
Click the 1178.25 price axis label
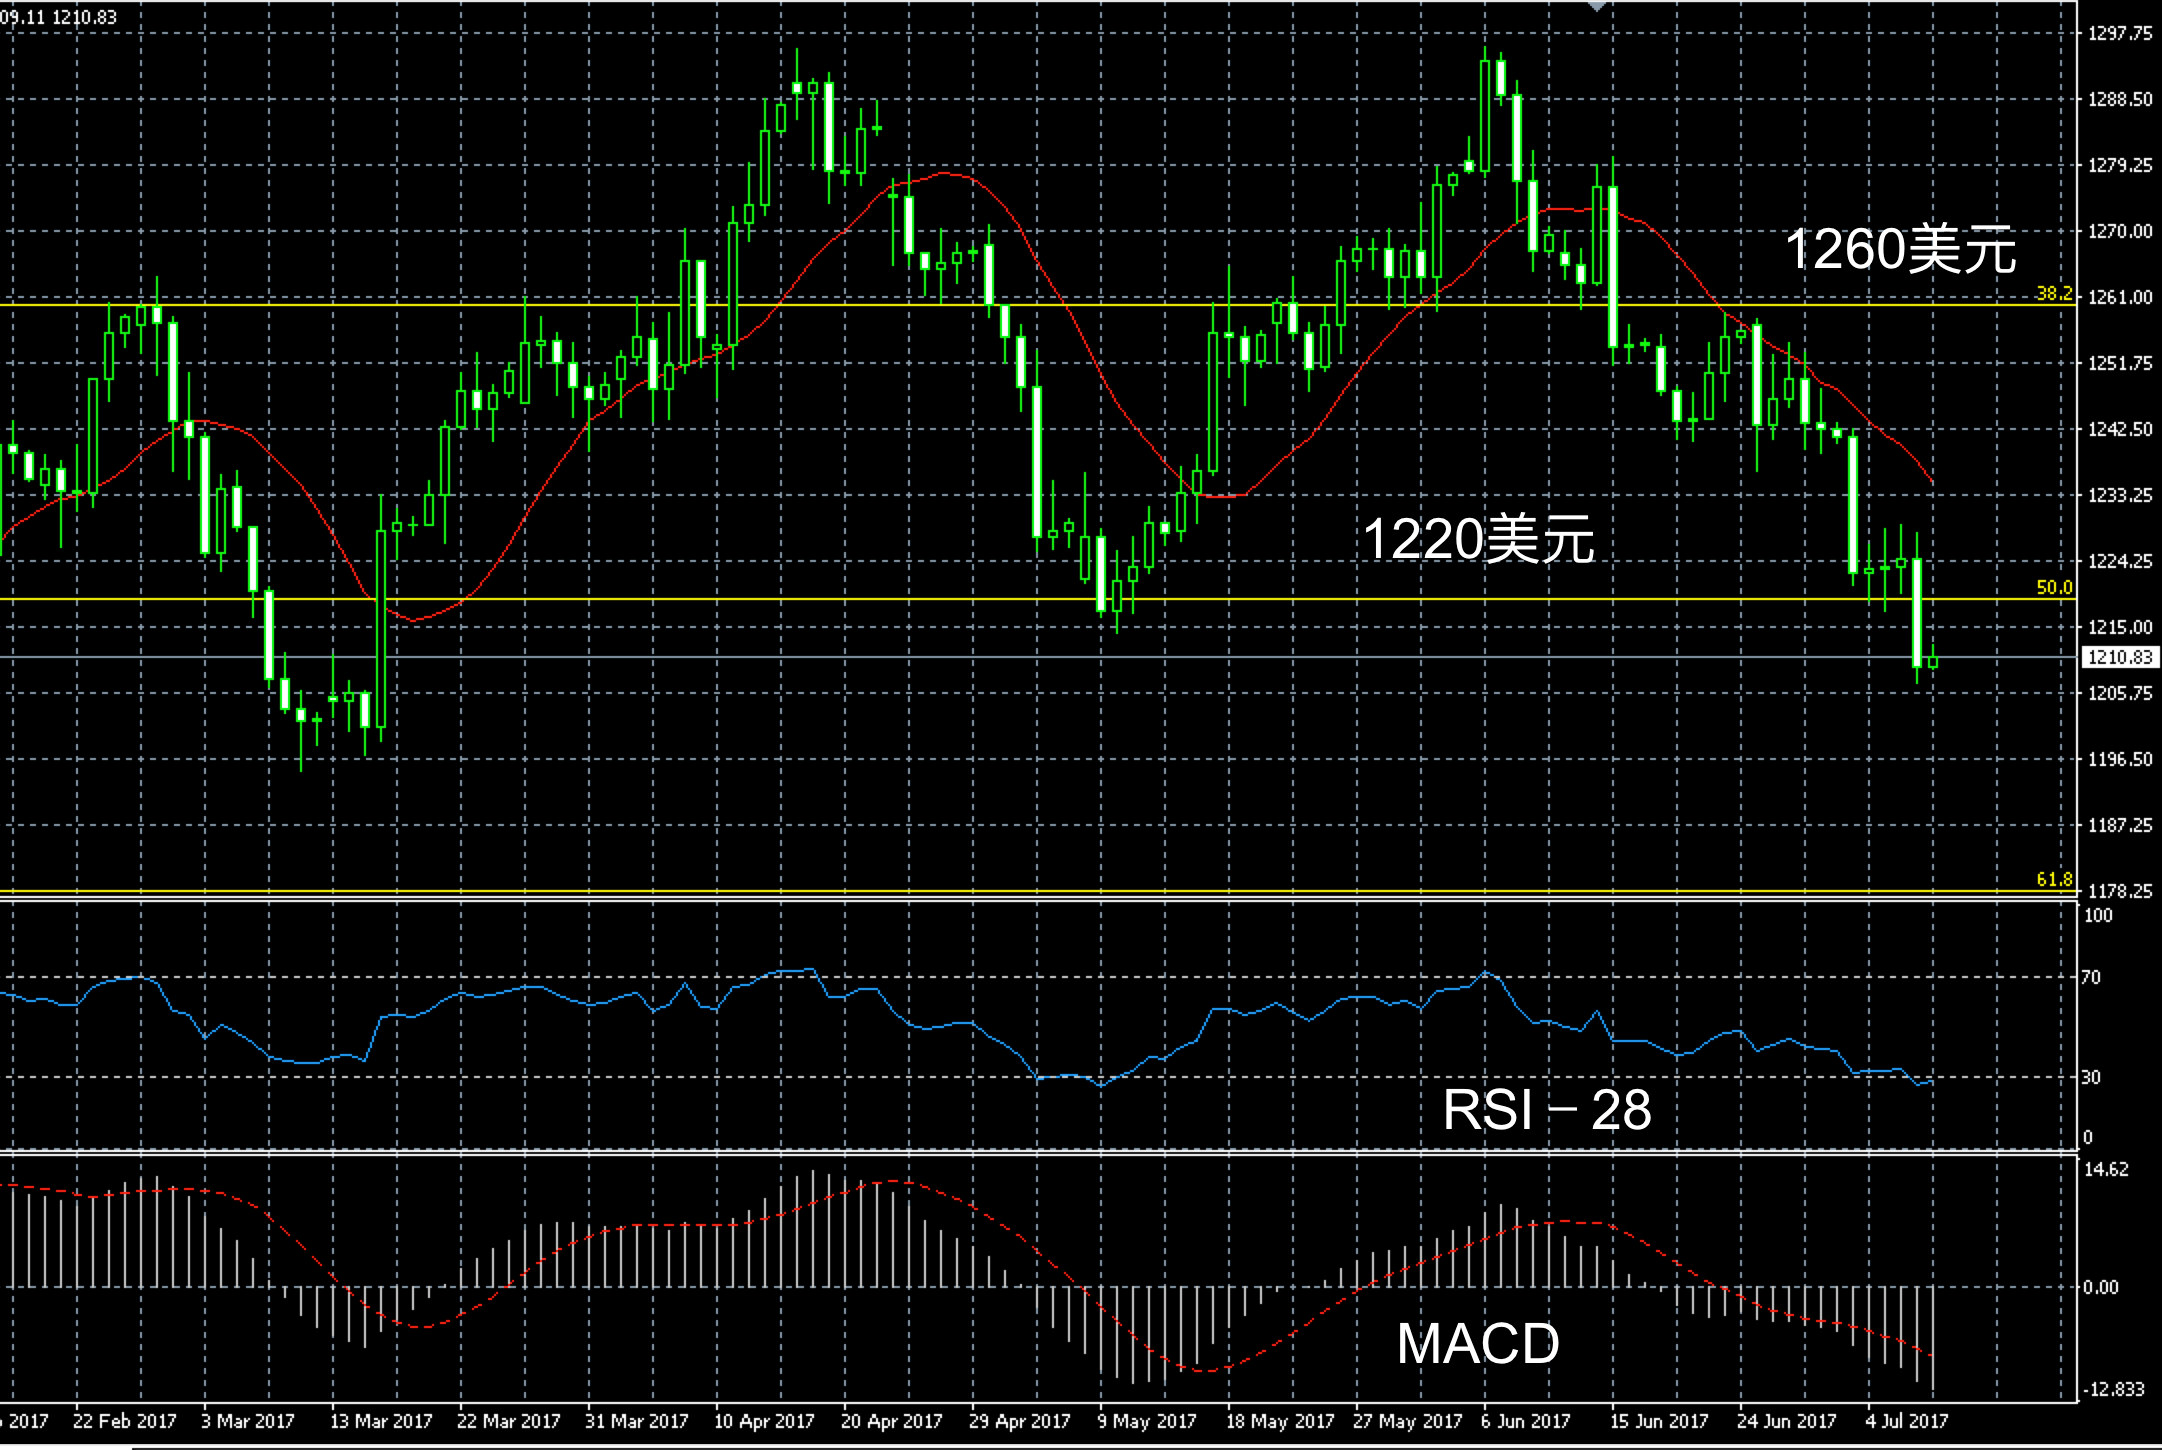pos(2120,891)
